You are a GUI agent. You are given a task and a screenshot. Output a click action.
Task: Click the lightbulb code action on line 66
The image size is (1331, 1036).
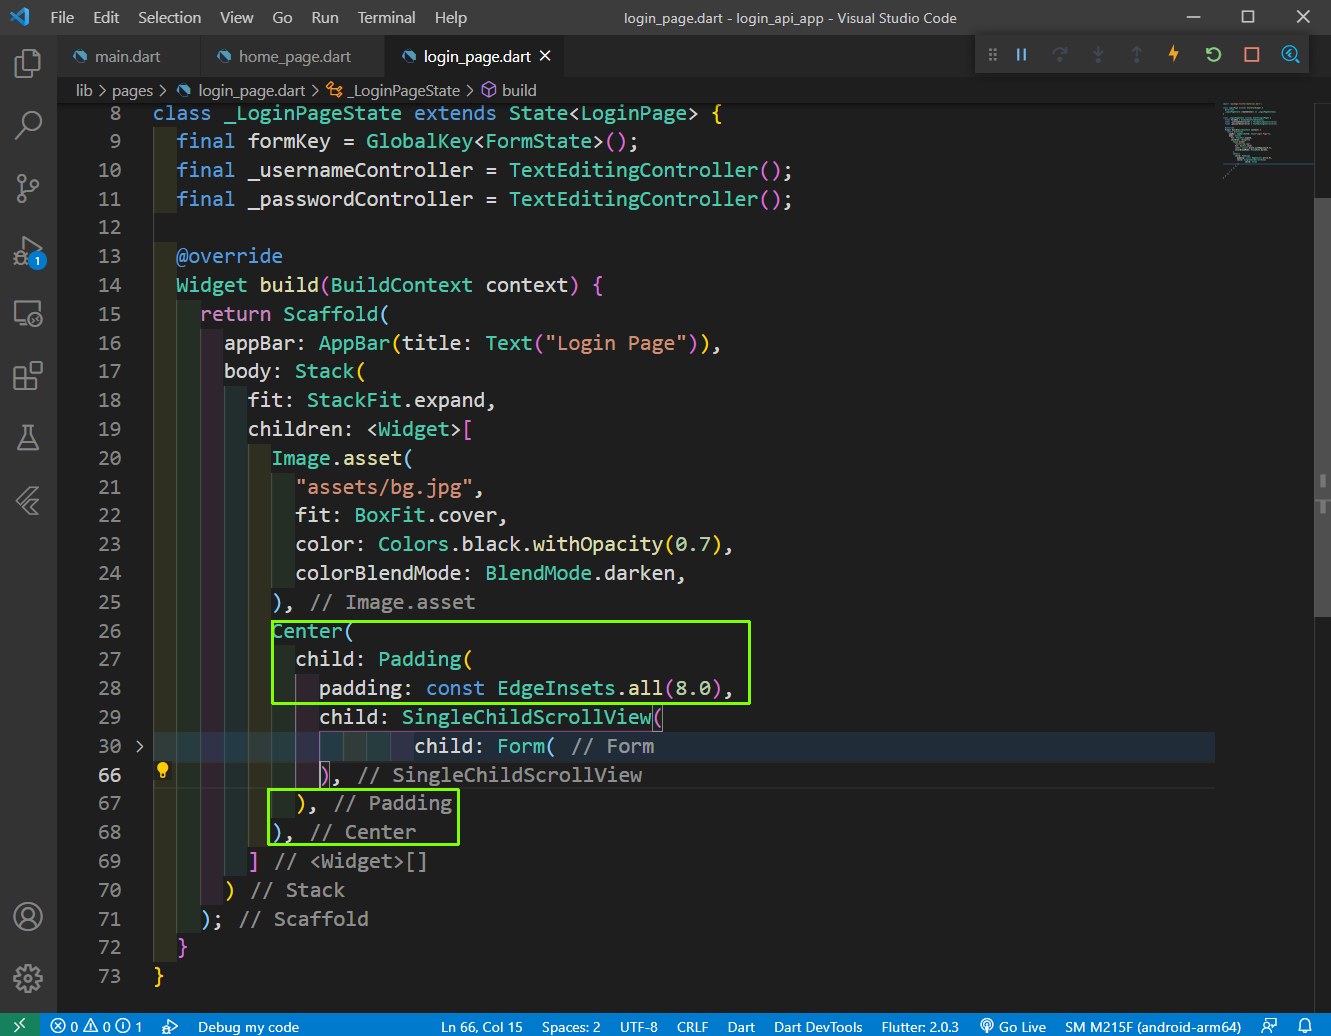(163, 770)
